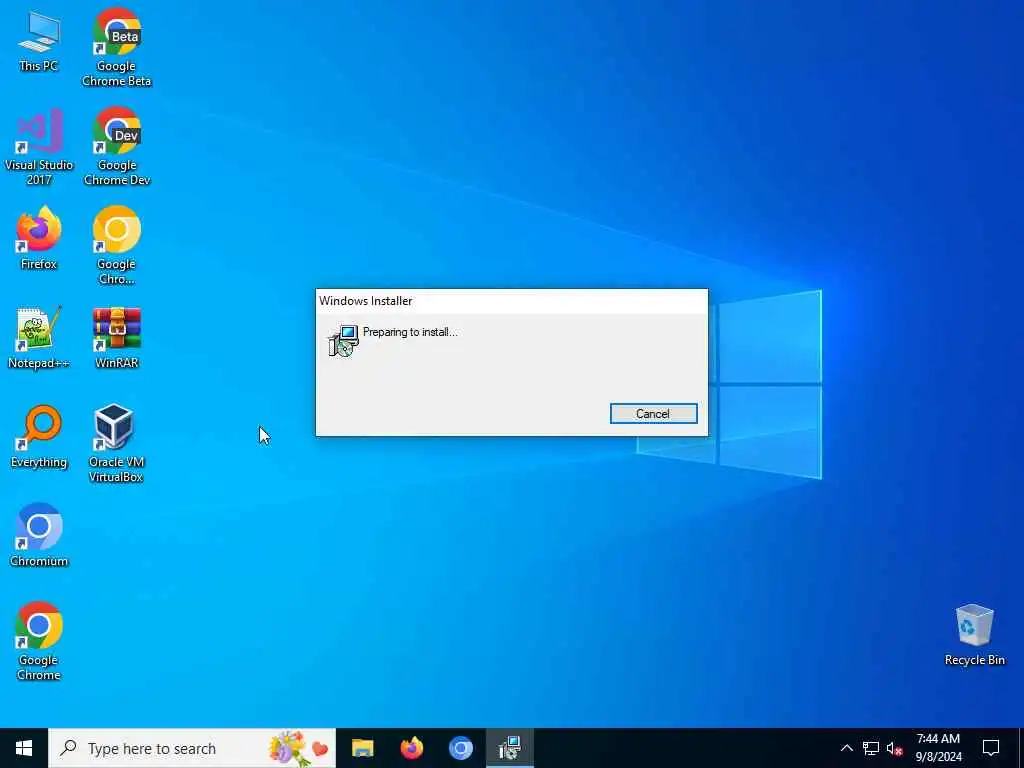Select the This PC desktop icon
The image size is (1024, 768).
pyautogui.click(x=39, y=41)
